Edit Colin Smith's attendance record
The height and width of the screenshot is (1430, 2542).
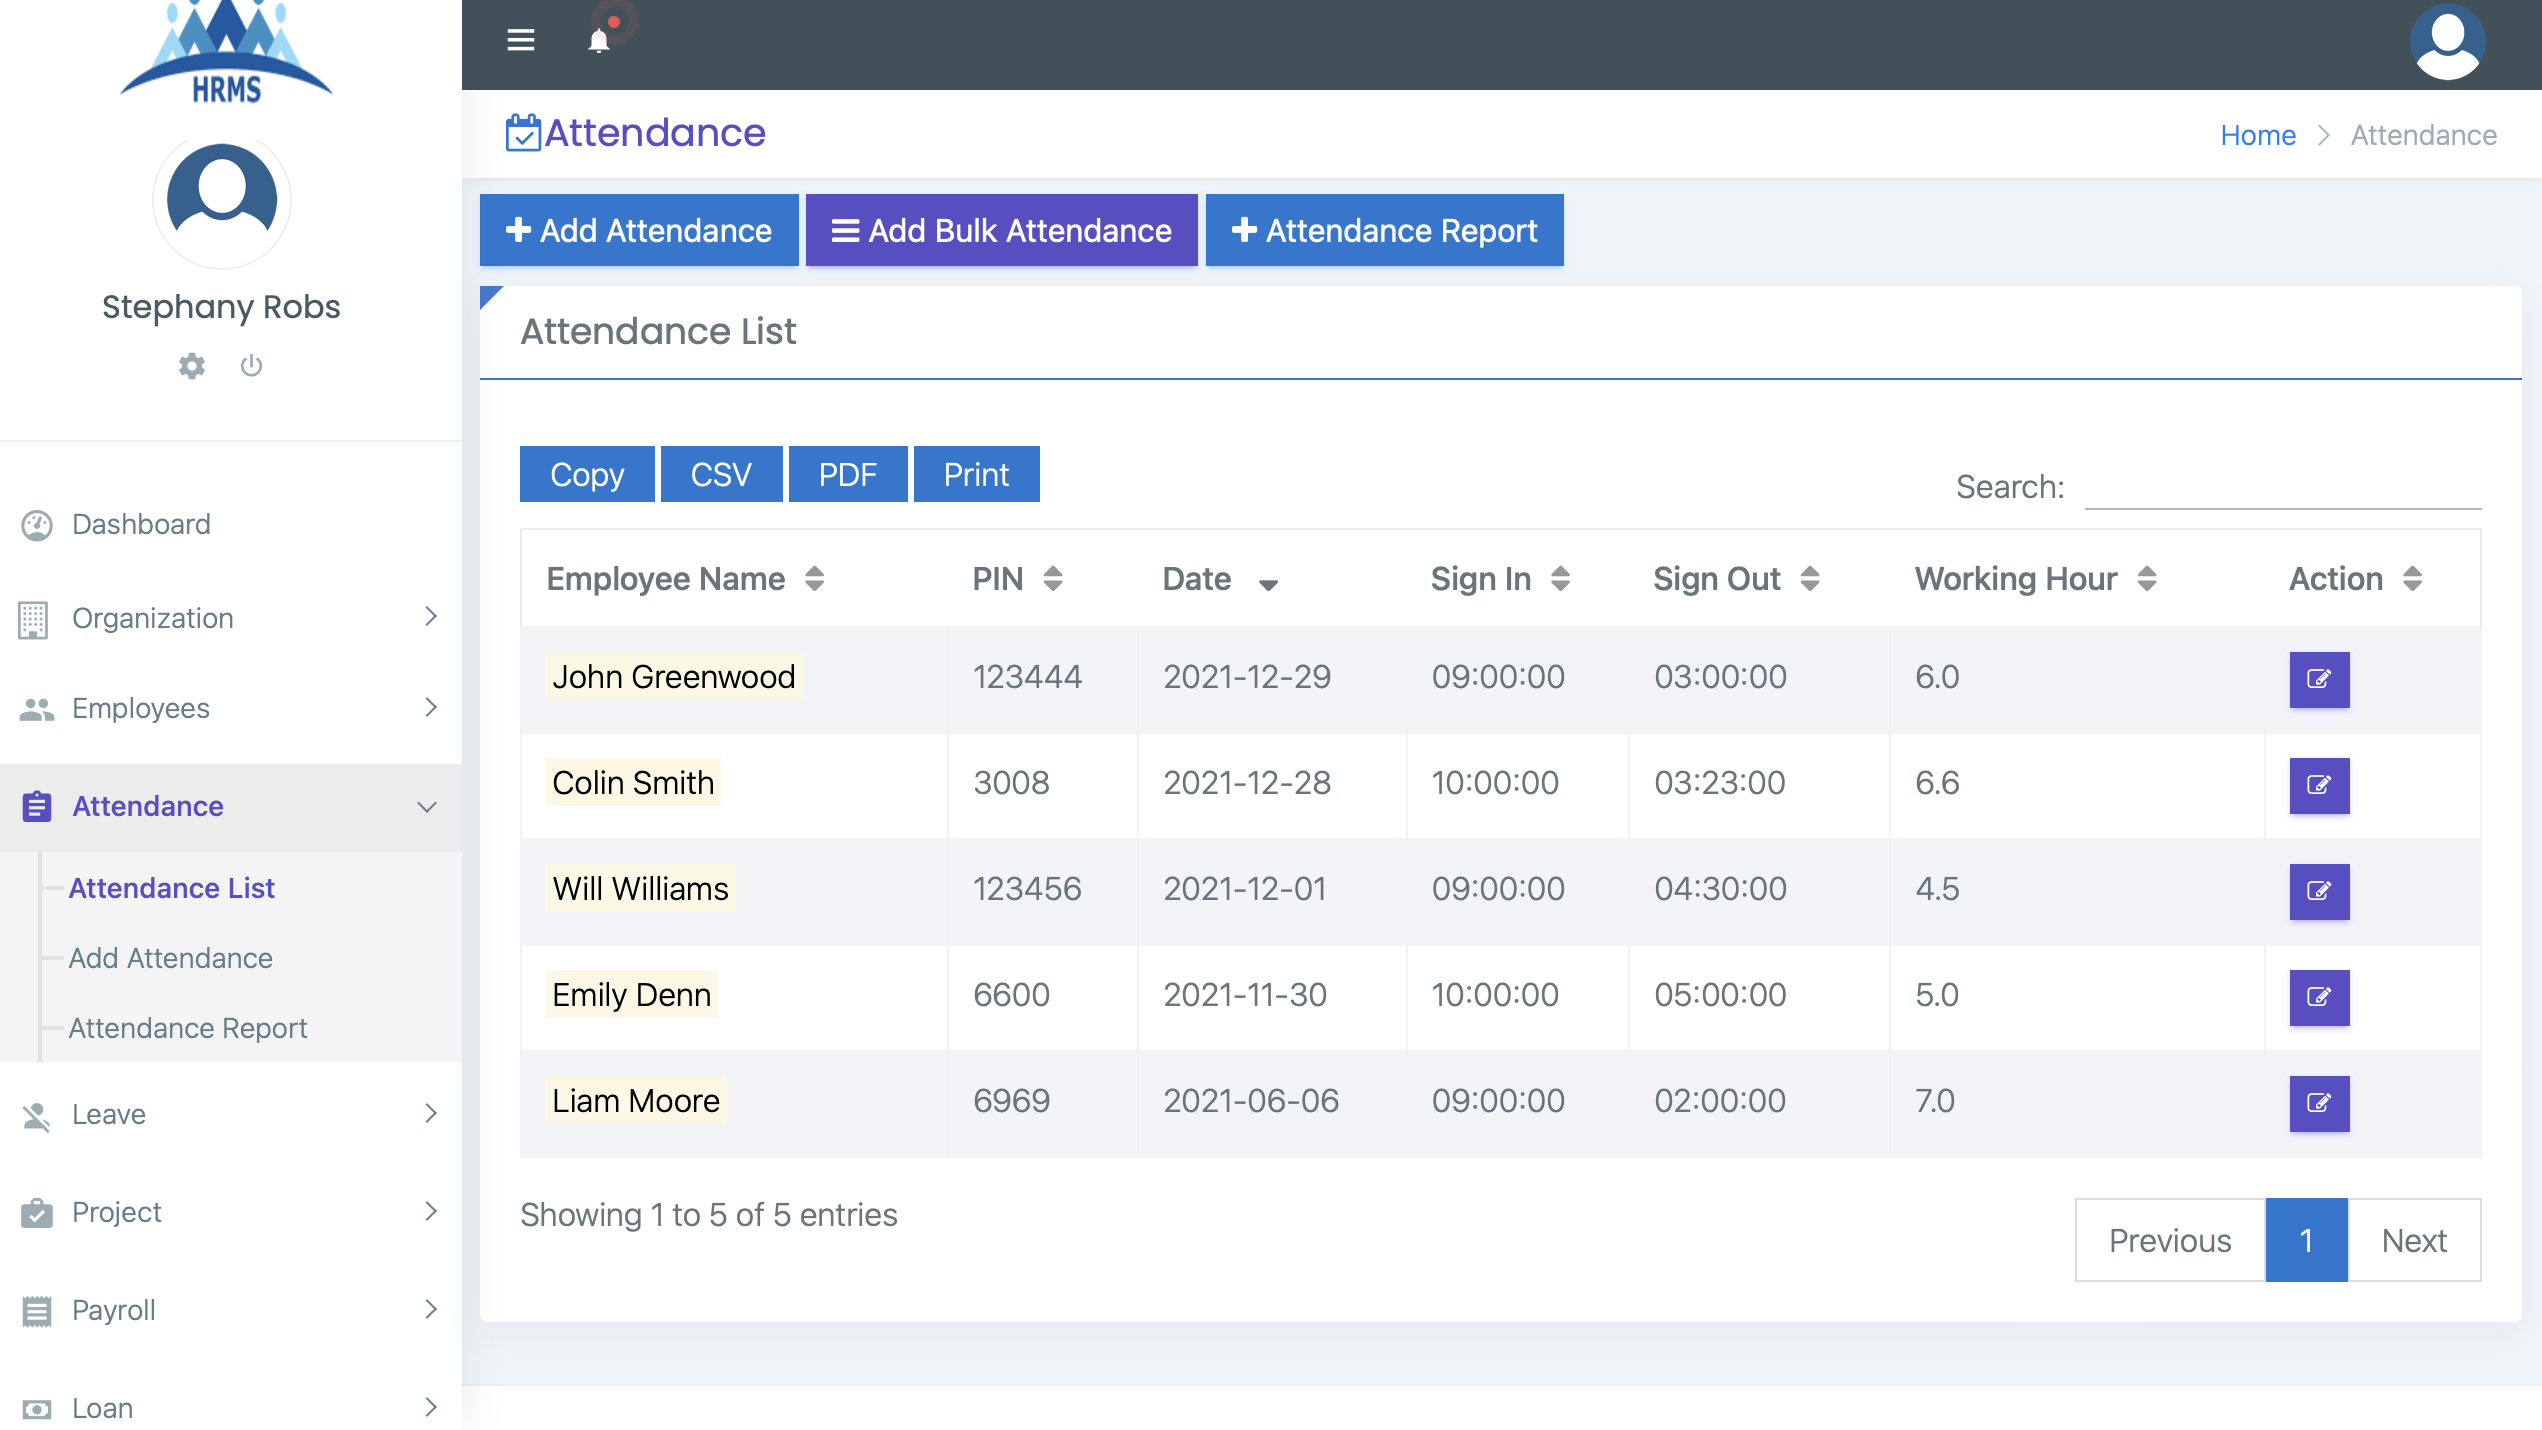pos(2319,785)
